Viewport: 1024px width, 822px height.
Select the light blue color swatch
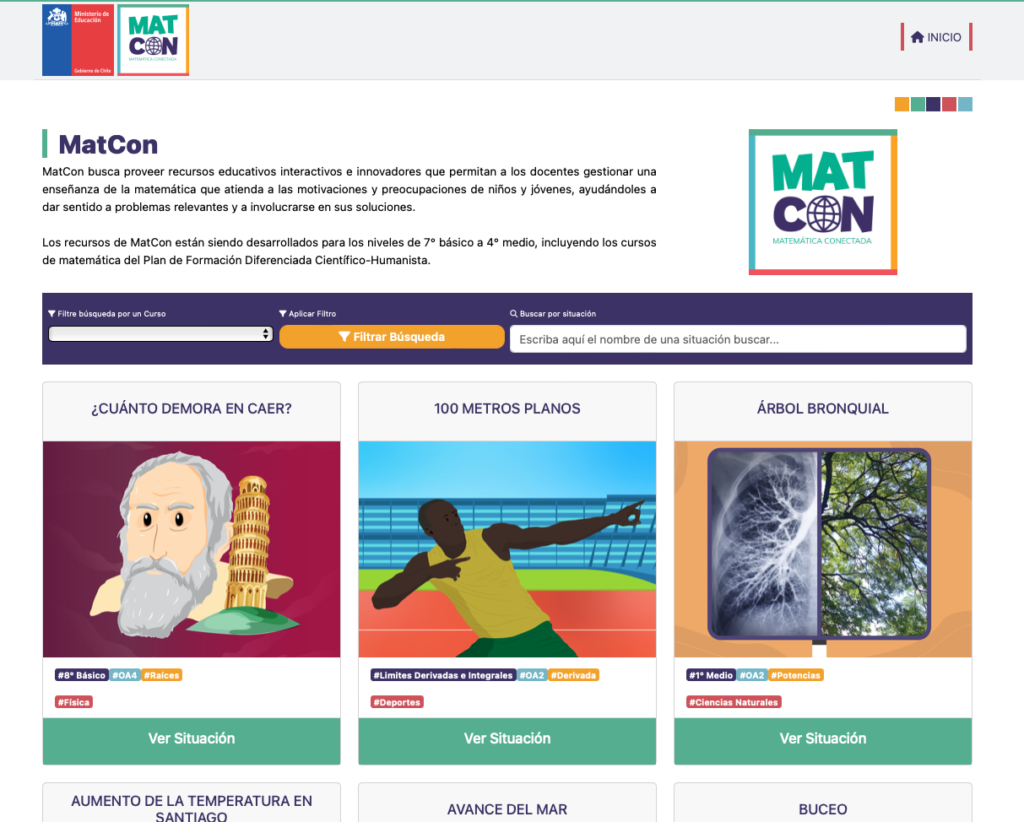pos(965,104)
